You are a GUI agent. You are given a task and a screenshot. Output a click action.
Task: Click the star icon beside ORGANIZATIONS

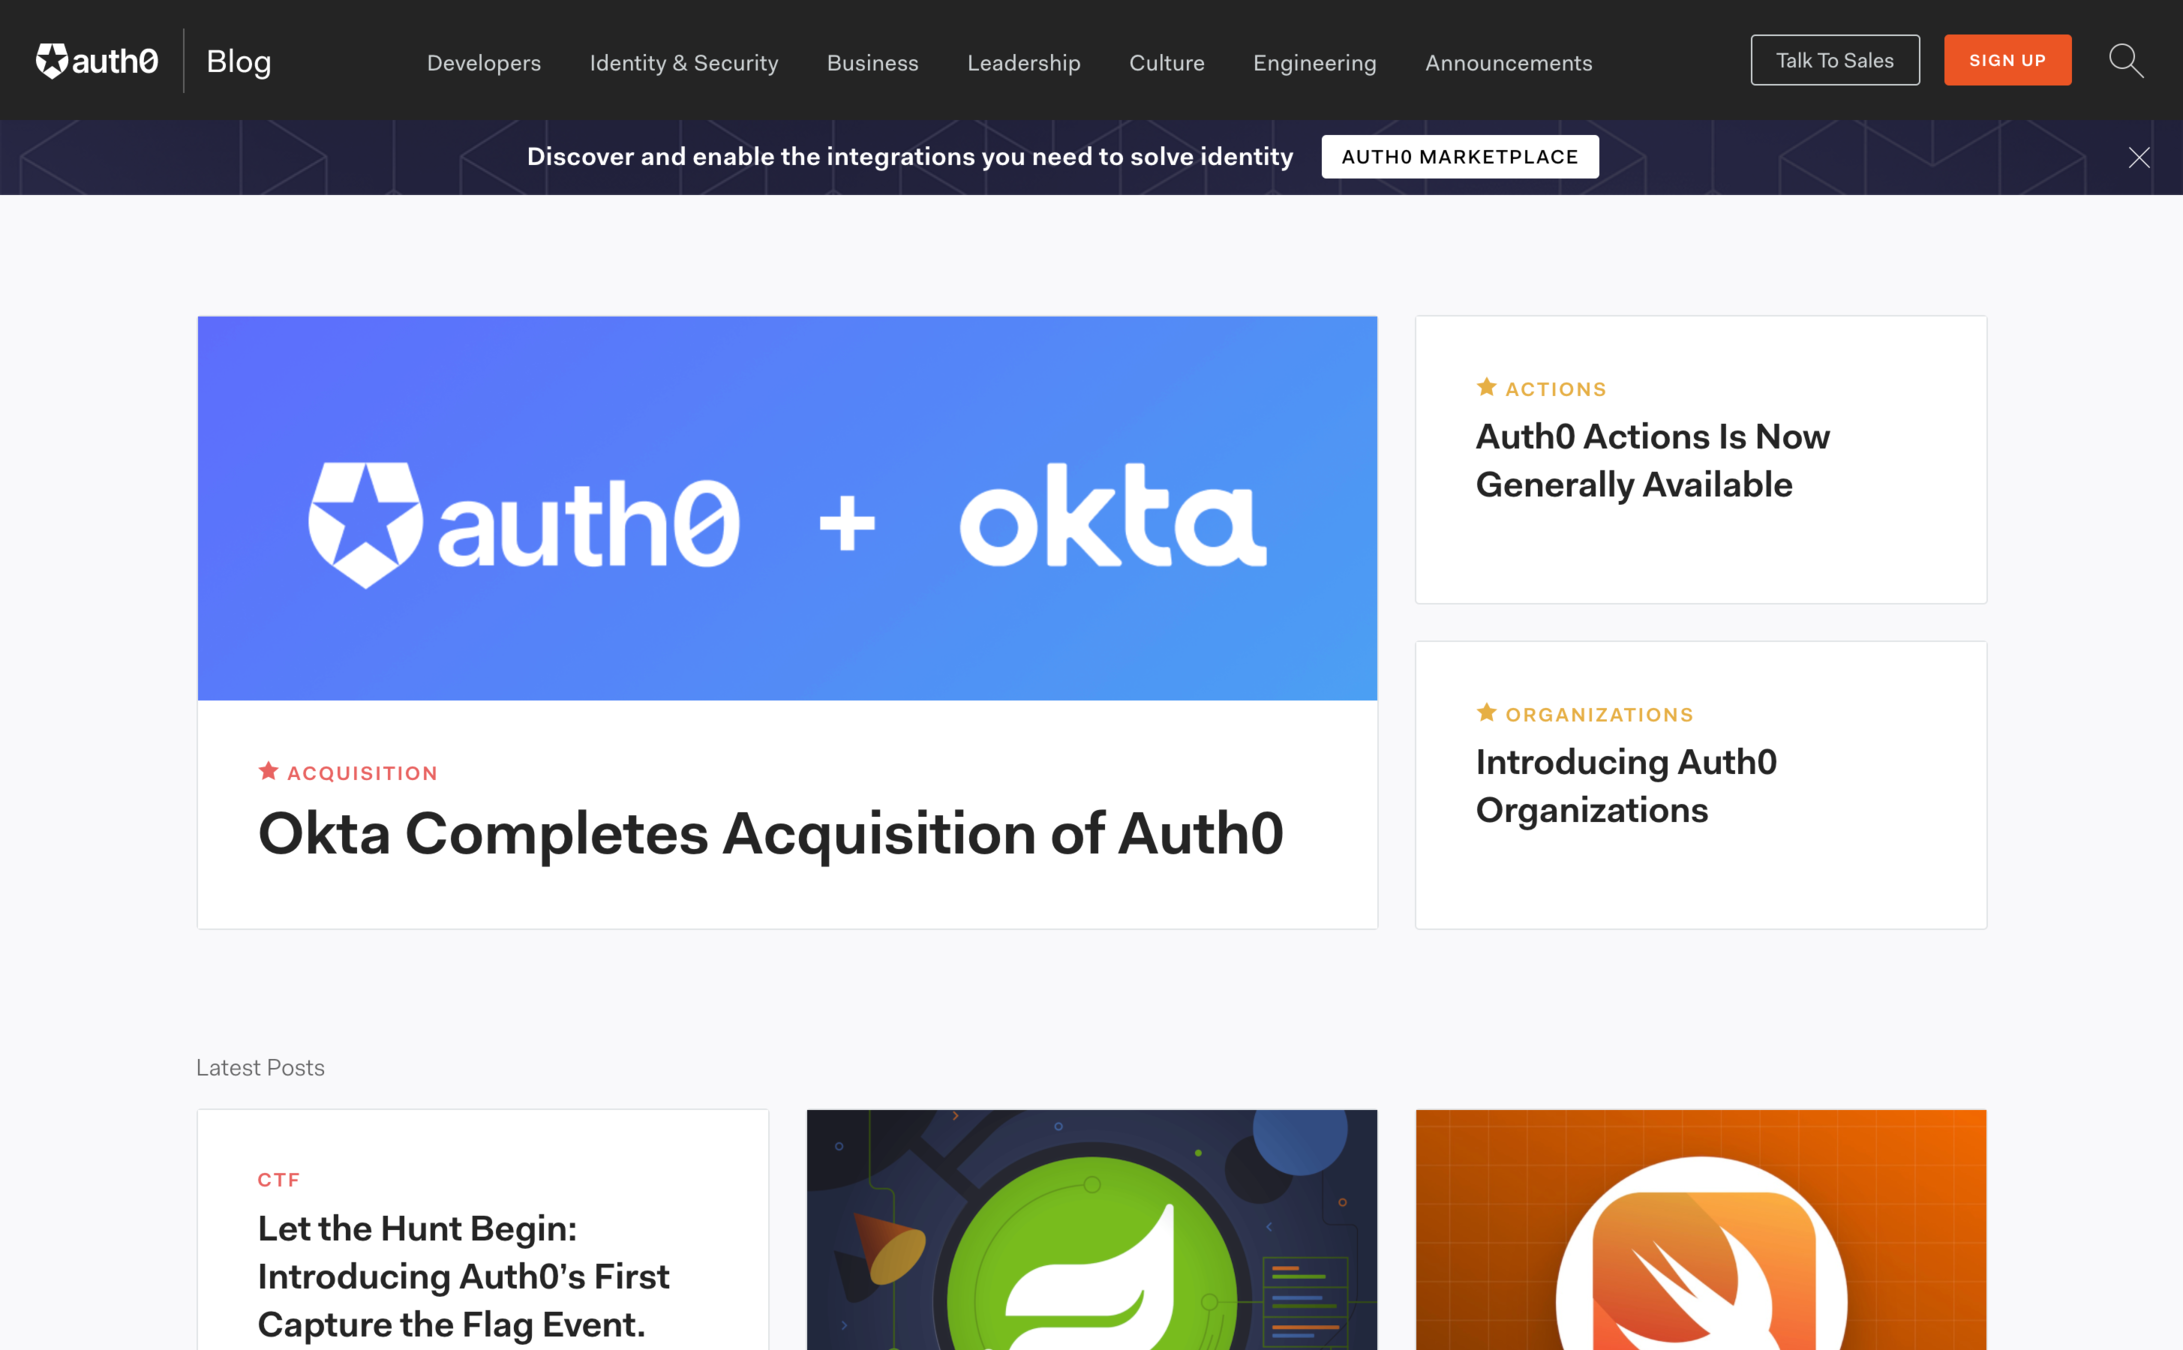pos(1486,713)
